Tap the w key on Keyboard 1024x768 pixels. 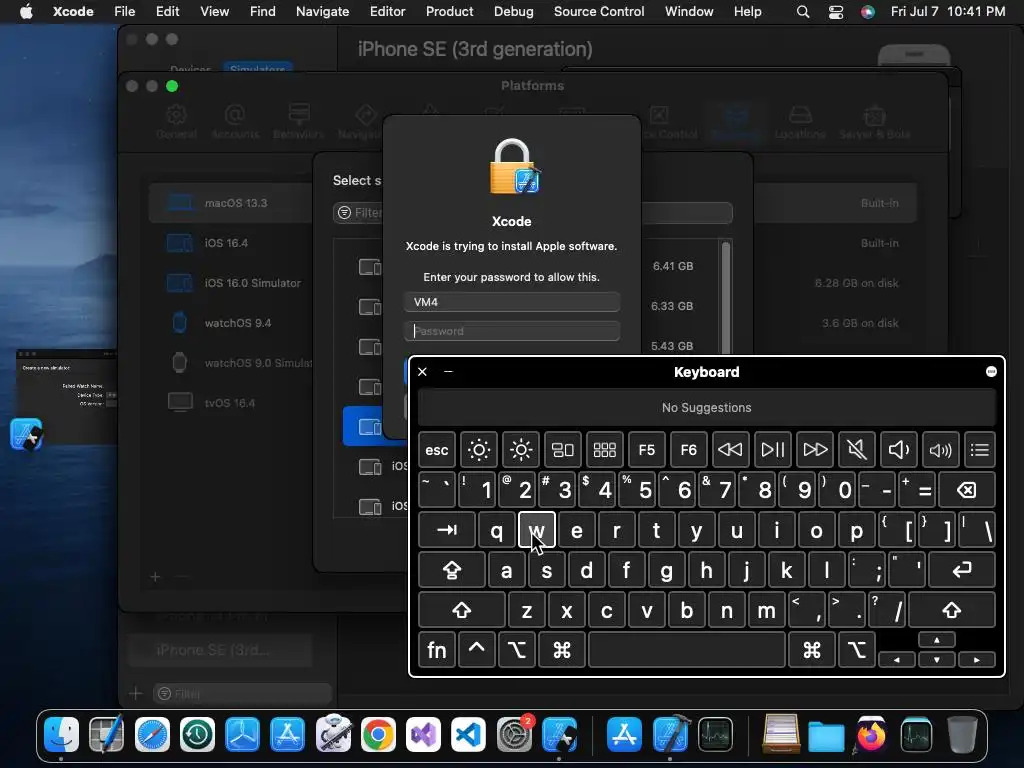point(537,530)
